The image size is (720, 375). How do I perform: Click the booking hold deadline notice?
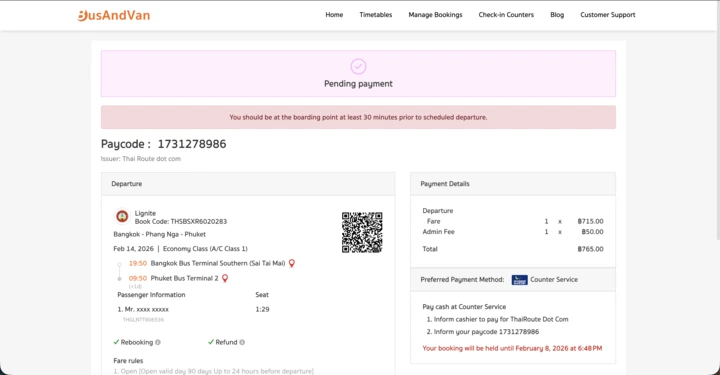[x=512, y=348]
